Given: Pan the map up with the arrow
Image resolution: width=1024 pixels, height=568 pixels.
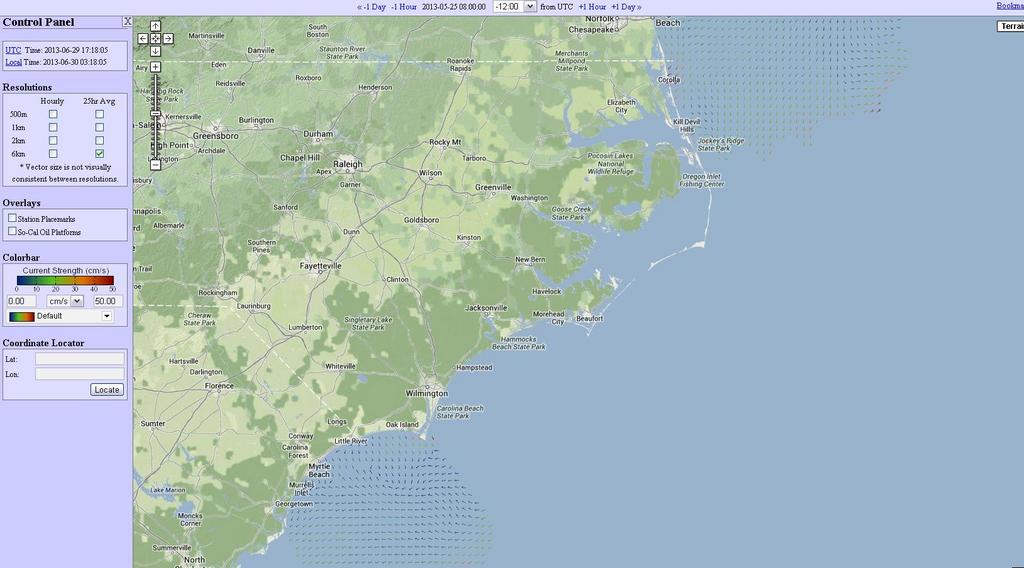Looking at the screenshot, I should point(155,26).
